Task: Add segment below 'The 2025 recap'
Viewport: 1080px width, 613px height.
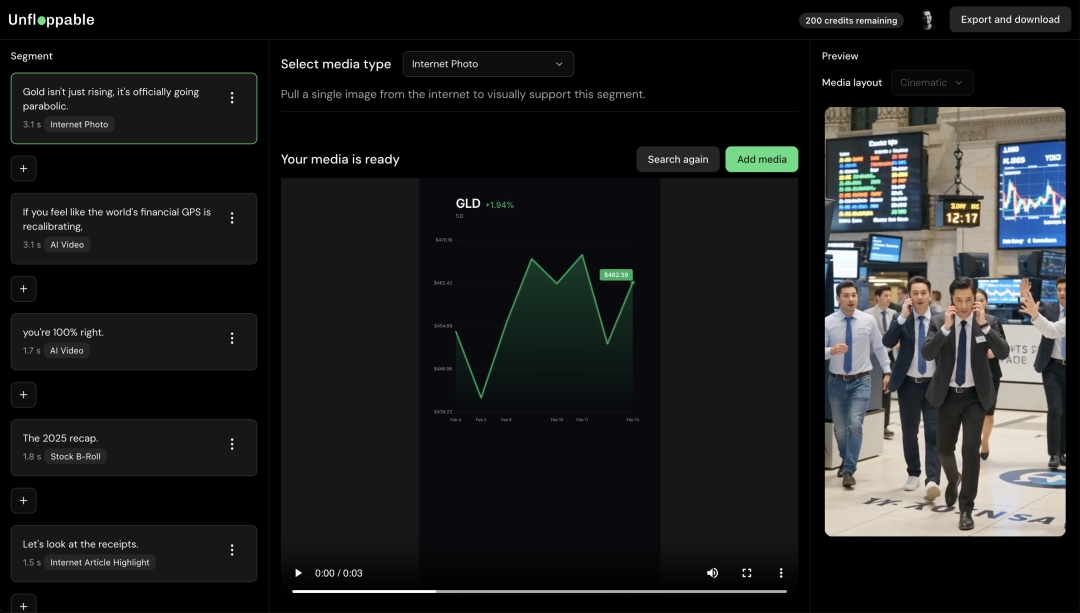Action: [x=24, y=500]
